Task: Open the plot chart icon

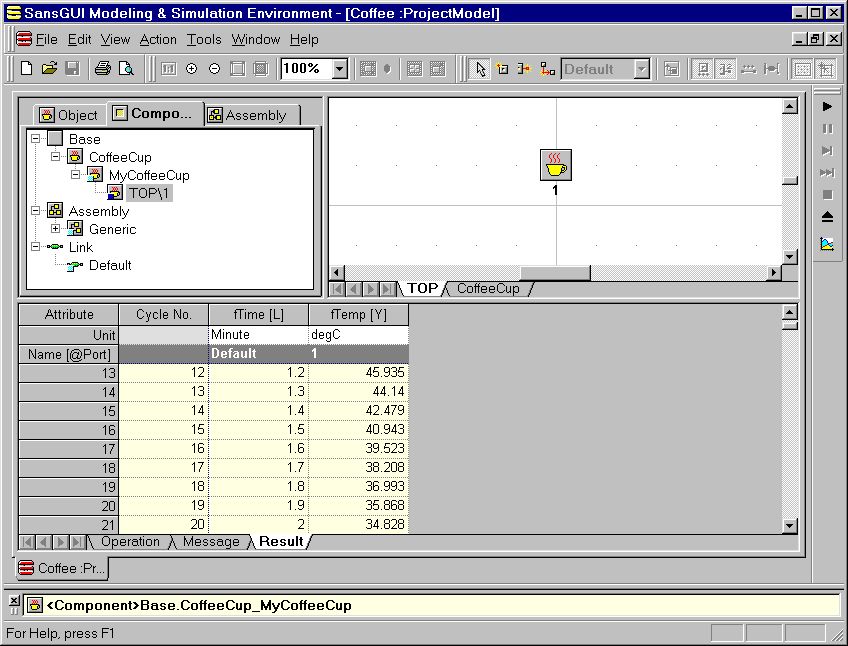Action: 827,243
